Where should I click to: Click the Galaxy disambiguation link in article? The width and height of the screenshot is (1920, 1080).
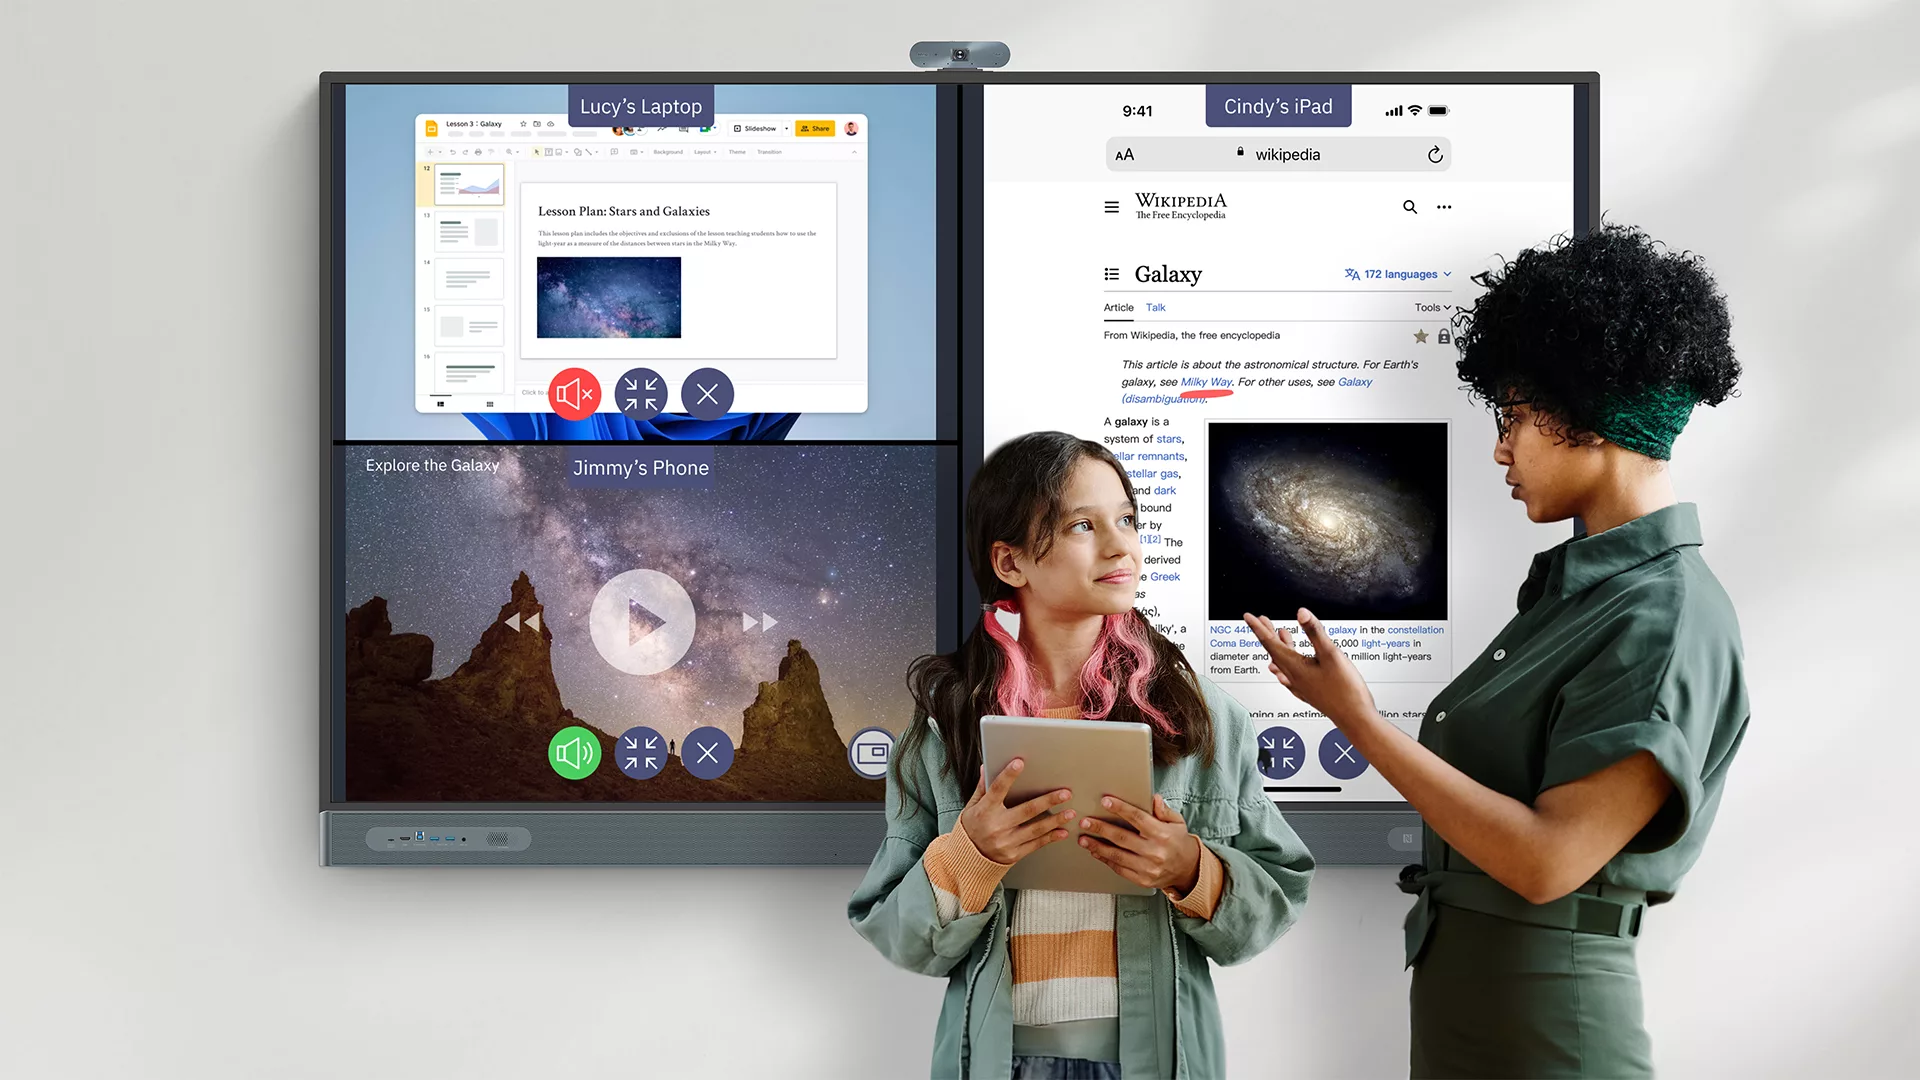(1160, 398)
